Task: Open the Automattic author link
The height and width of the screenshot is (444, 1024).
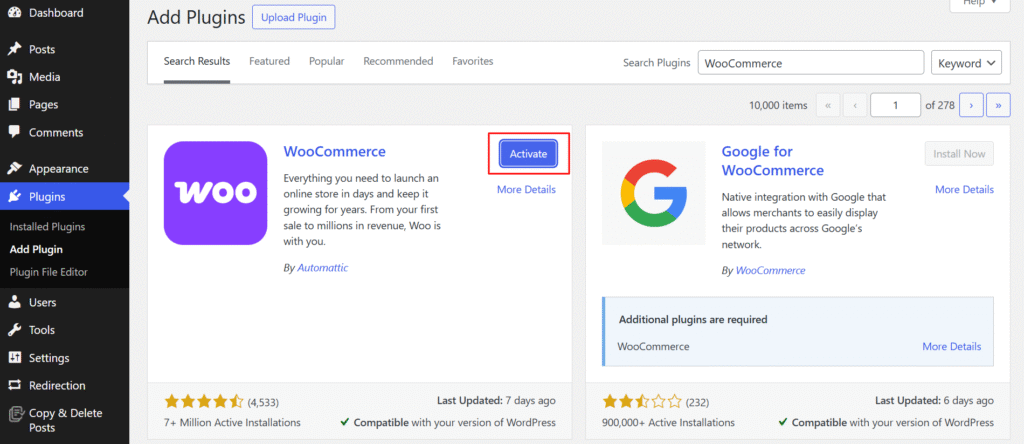Action: [x=323, y=268]
